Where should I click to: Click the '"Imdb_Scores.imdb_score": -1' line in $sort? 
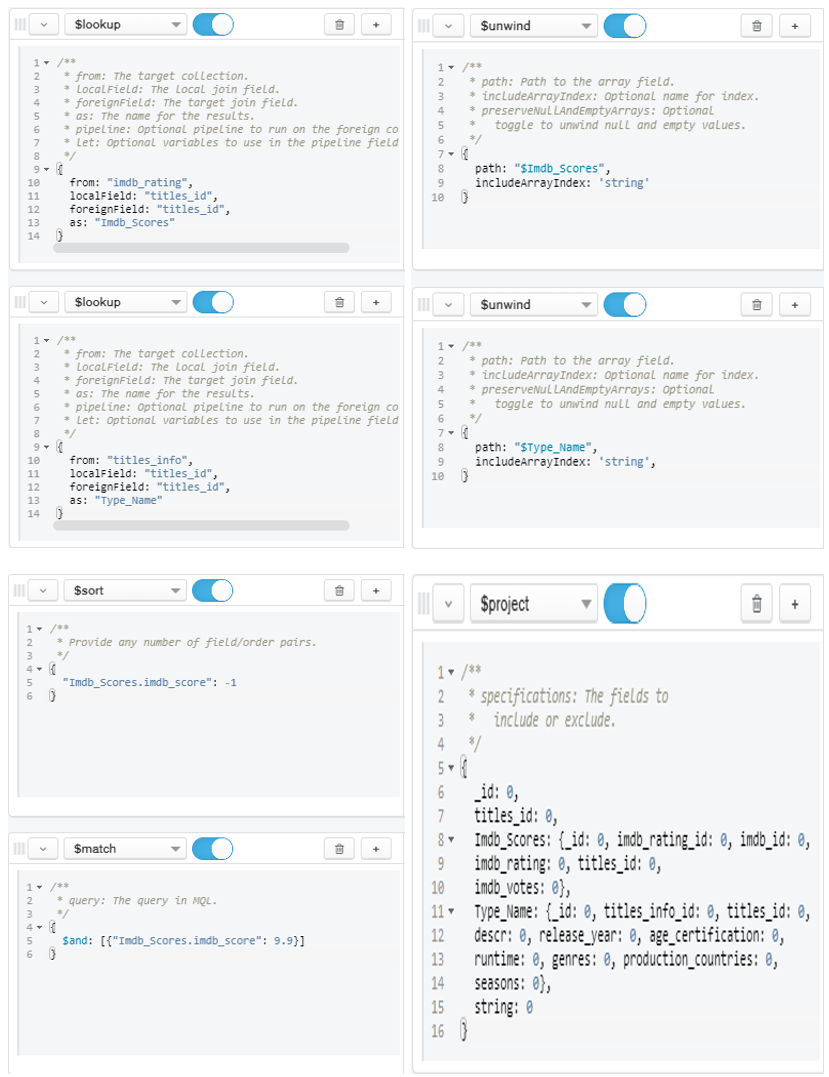(x=150, y=682)
